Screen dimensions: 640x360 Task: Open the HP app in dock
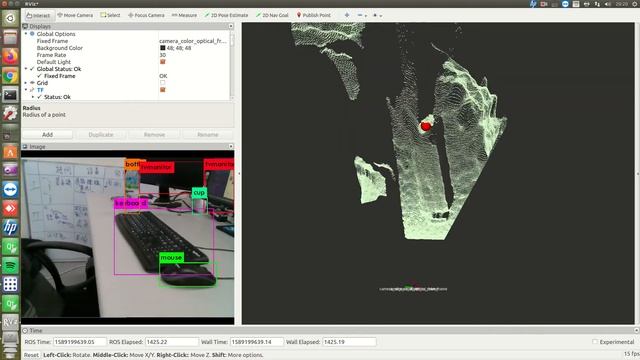(10, 227)
